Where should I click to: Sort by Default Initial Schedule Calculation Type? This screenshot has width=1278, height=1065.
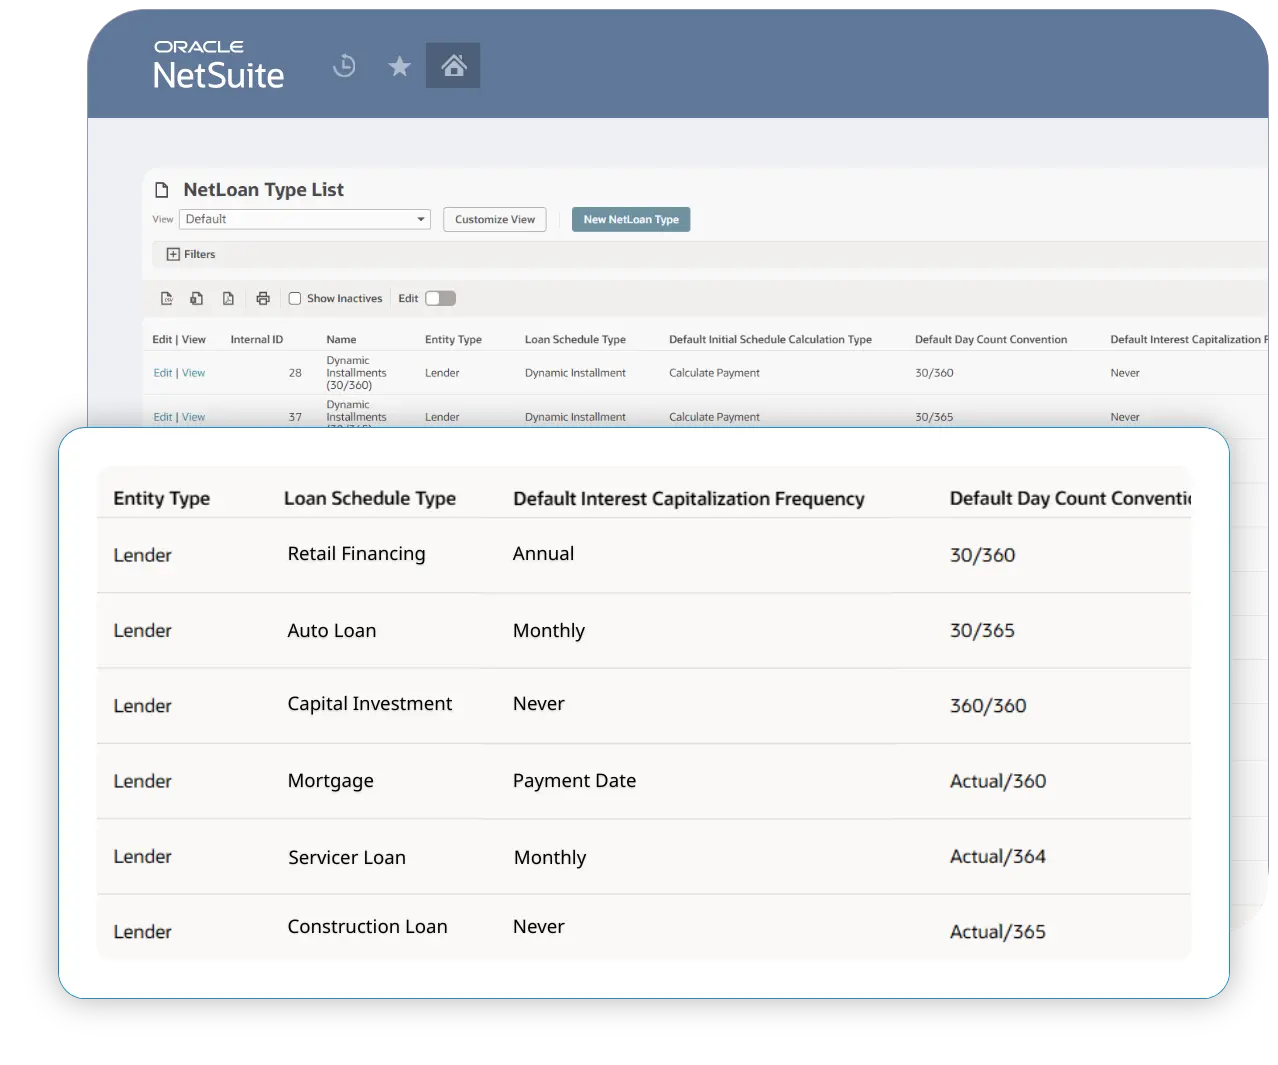(x=770, y=340)
